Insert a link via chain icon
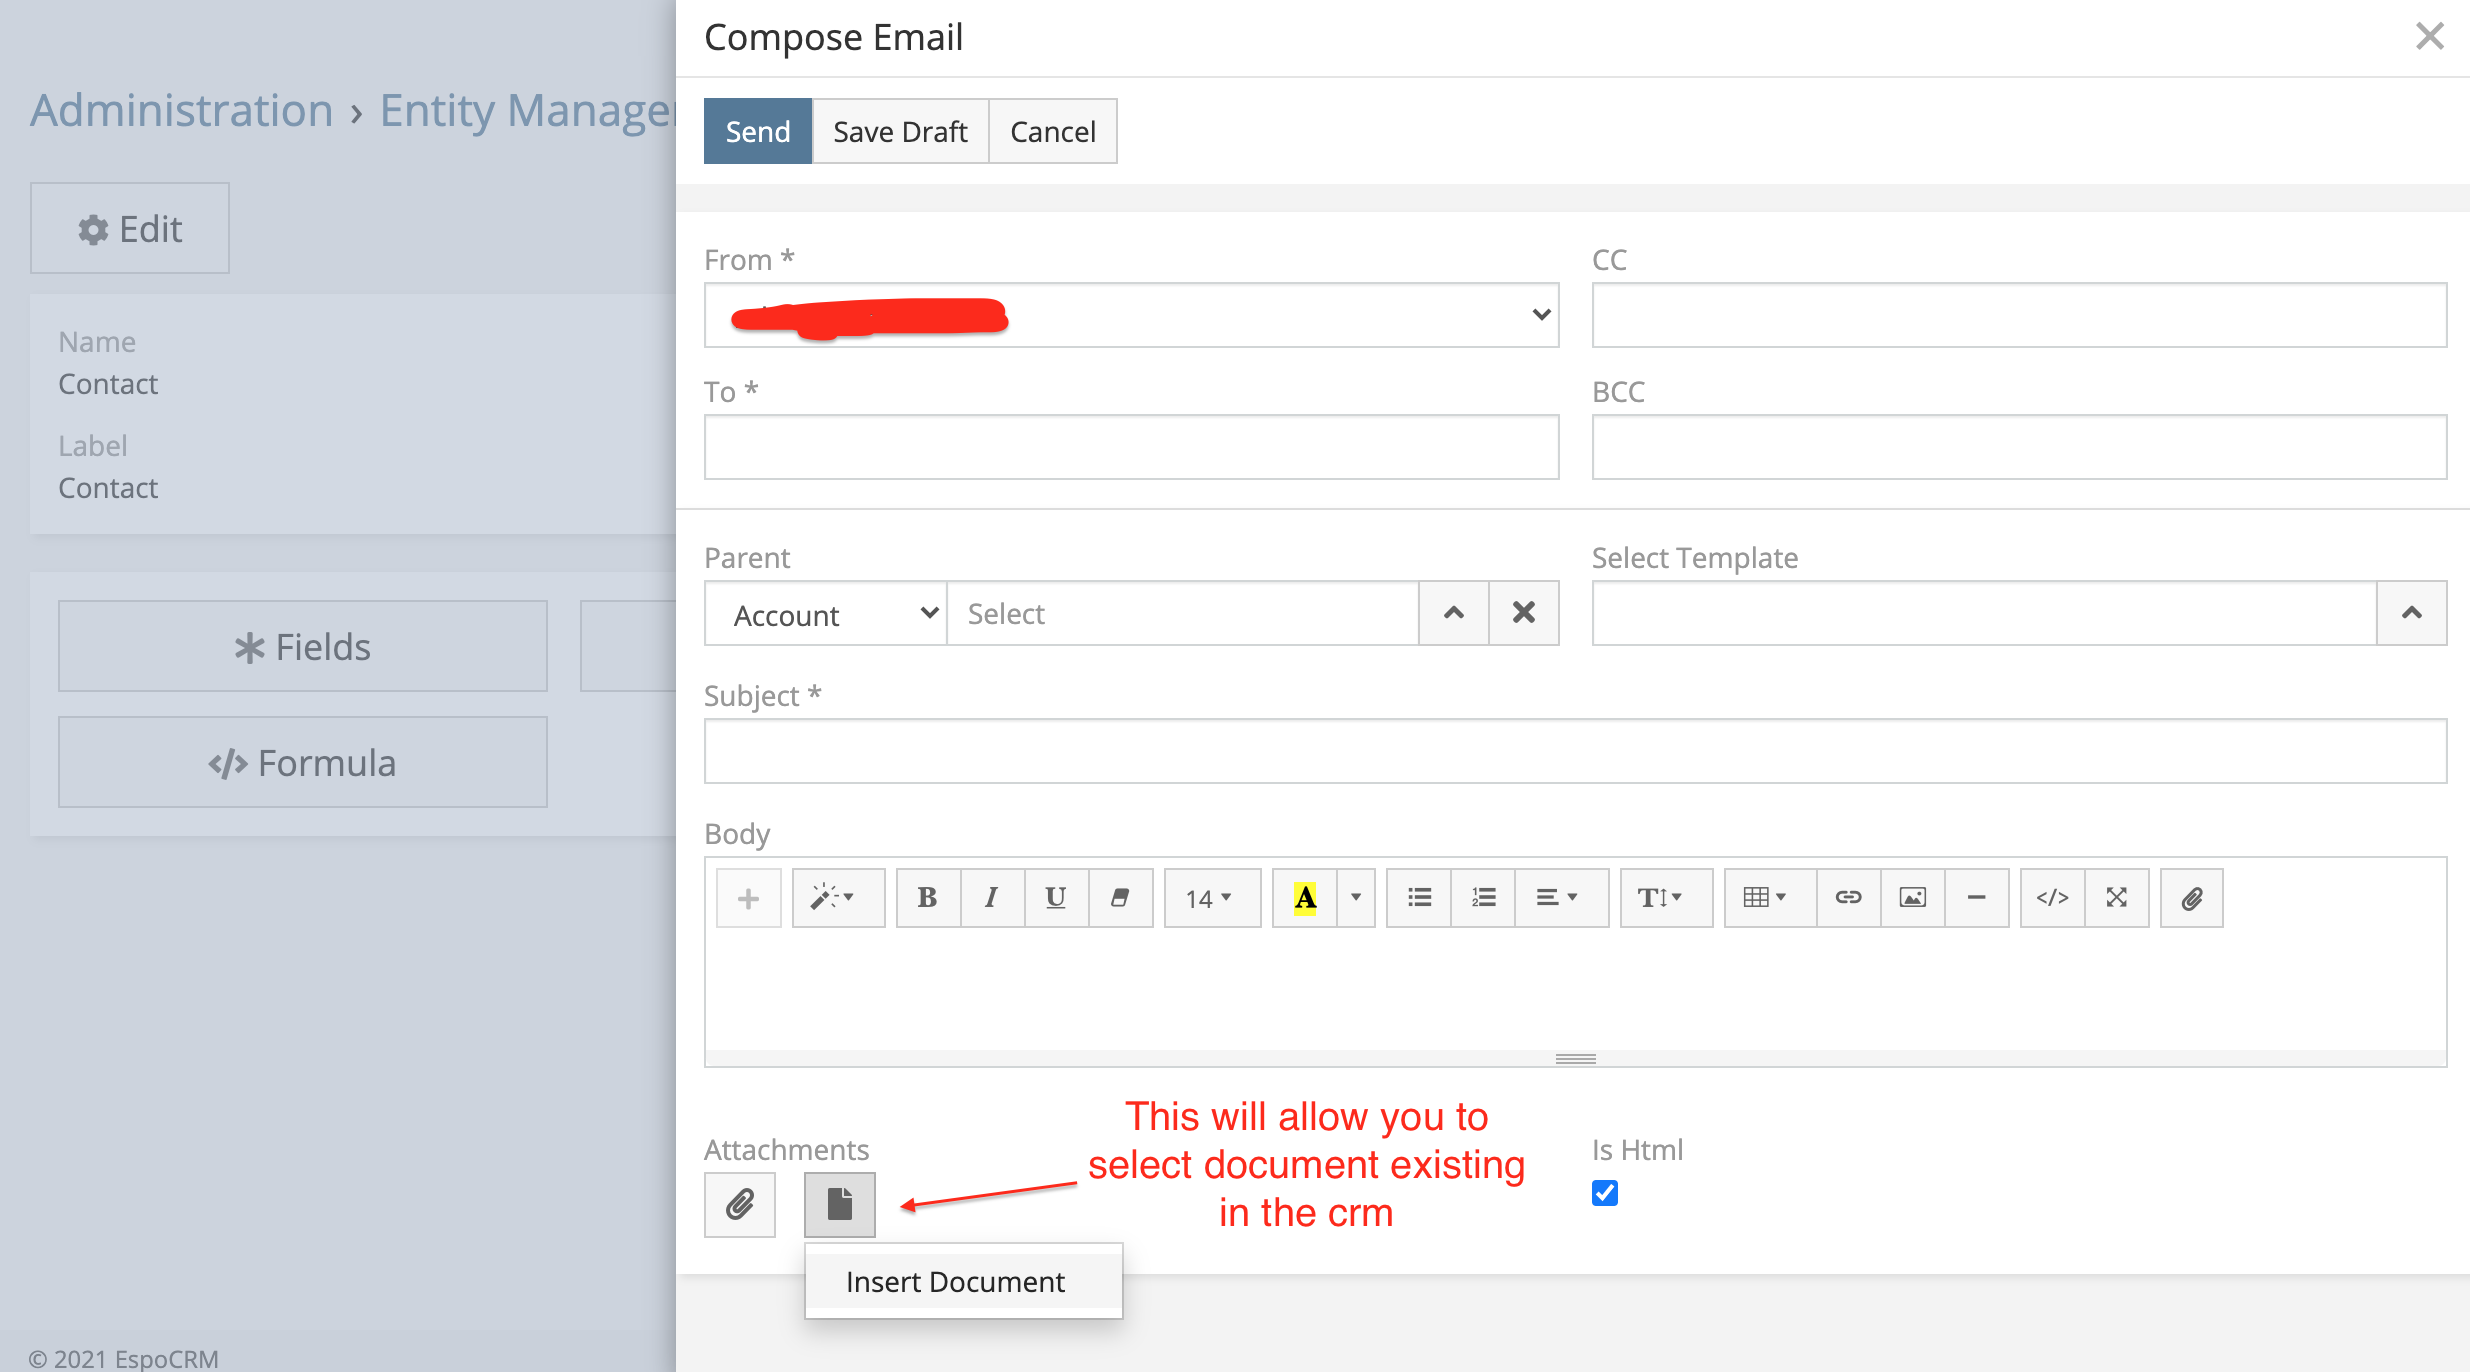Viewport: 2470px width, 1372px height. (1848, 898)
